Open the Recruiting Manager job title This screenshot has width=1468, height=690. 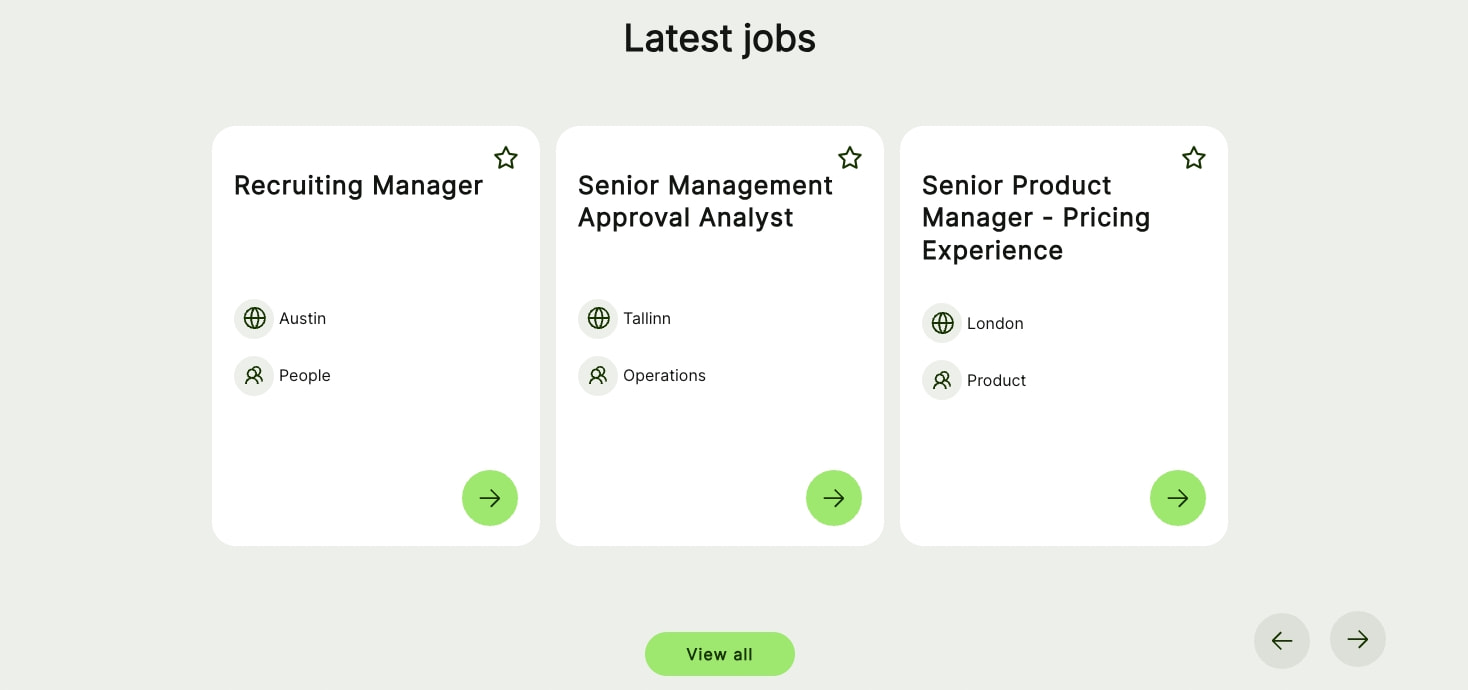358,186
